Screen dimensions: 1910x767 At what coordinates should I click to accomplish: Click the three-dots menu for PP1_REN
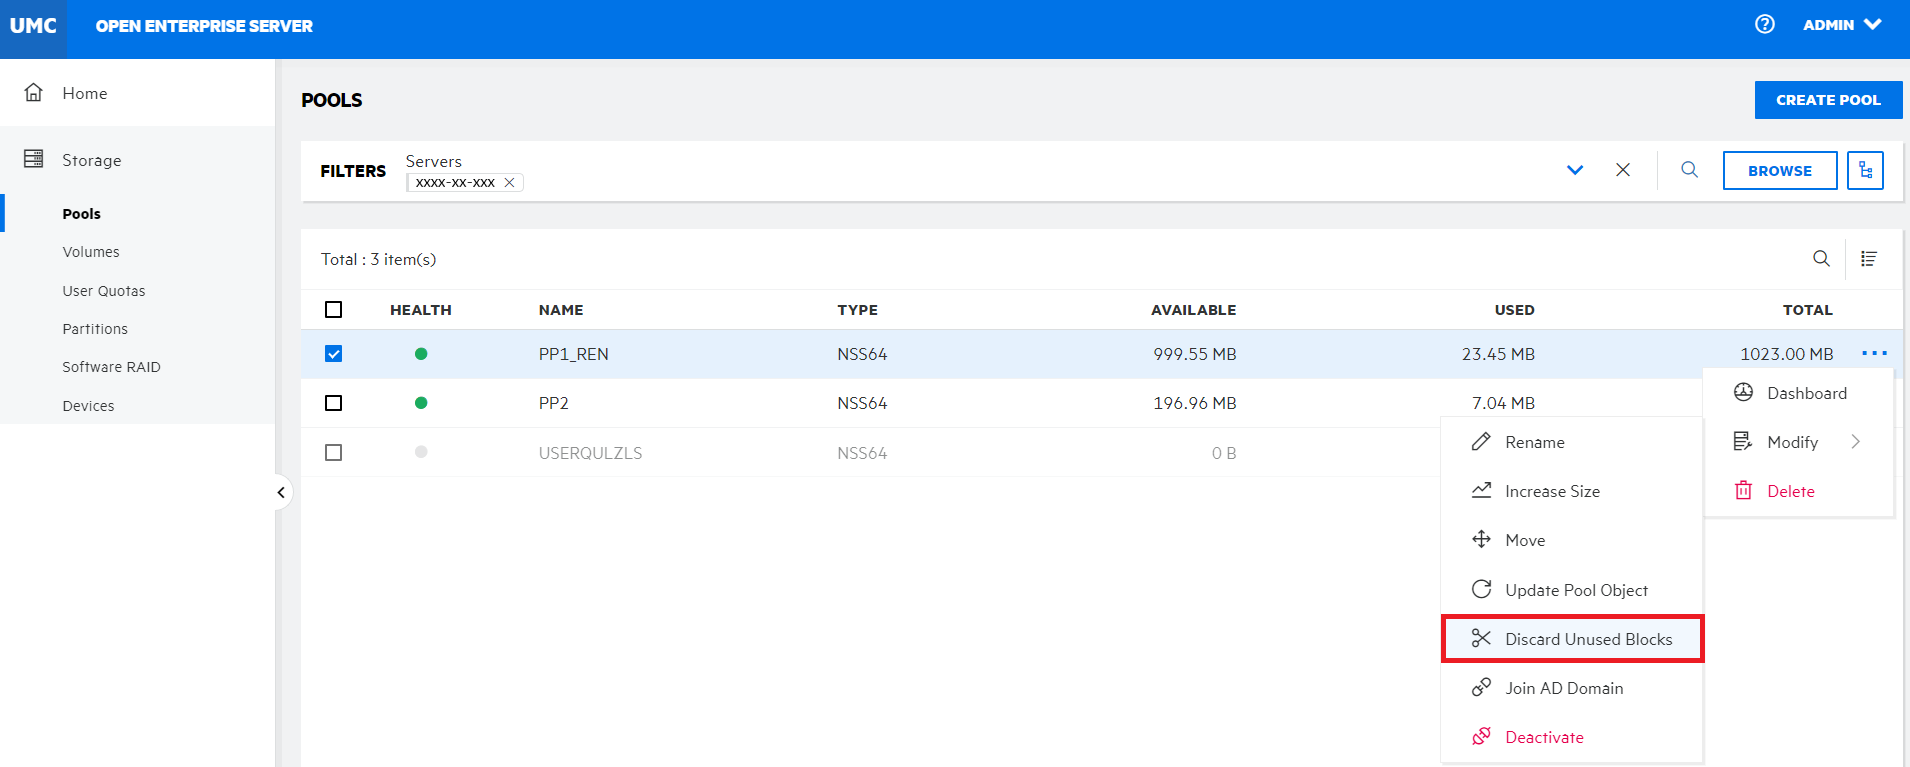[x=1874, y=353]
